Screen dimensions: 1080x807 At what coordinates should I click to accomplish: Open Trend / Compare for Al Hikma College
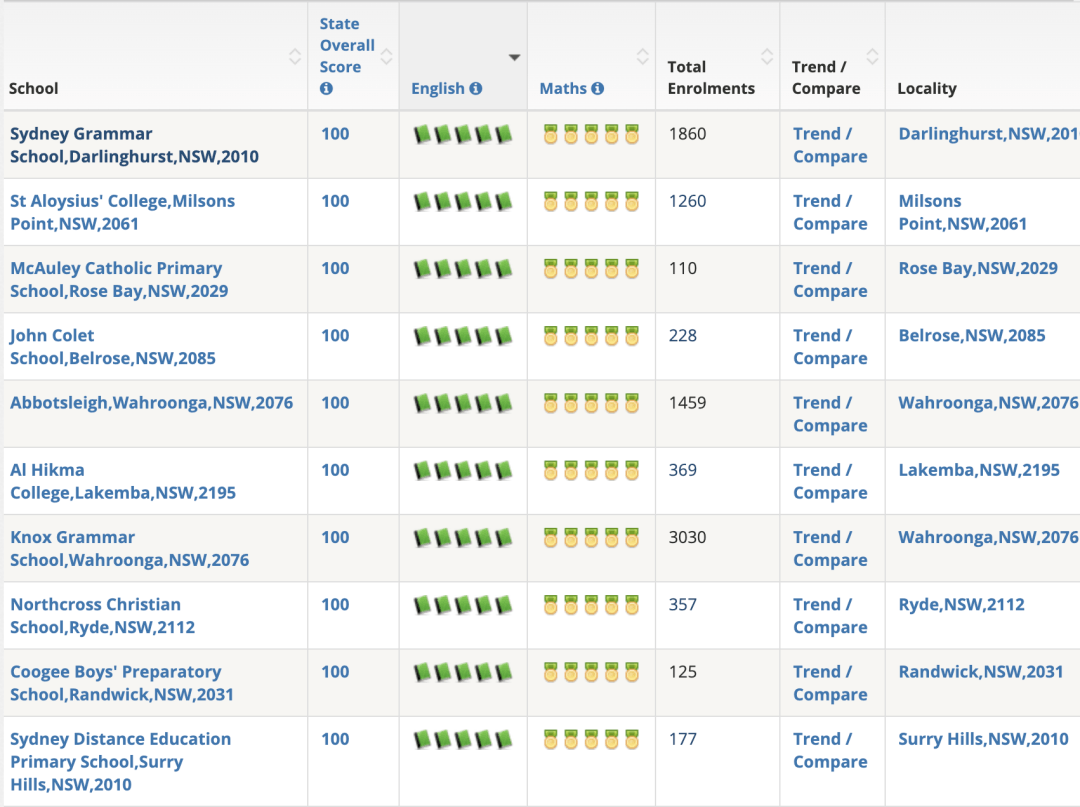click(x=830, y=481)
